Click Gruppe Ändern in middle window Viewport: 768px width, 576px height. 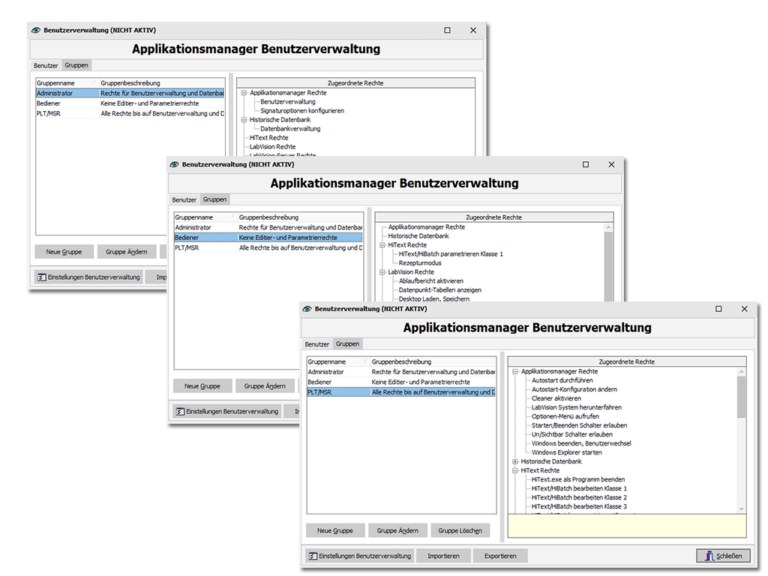[265, 386]
